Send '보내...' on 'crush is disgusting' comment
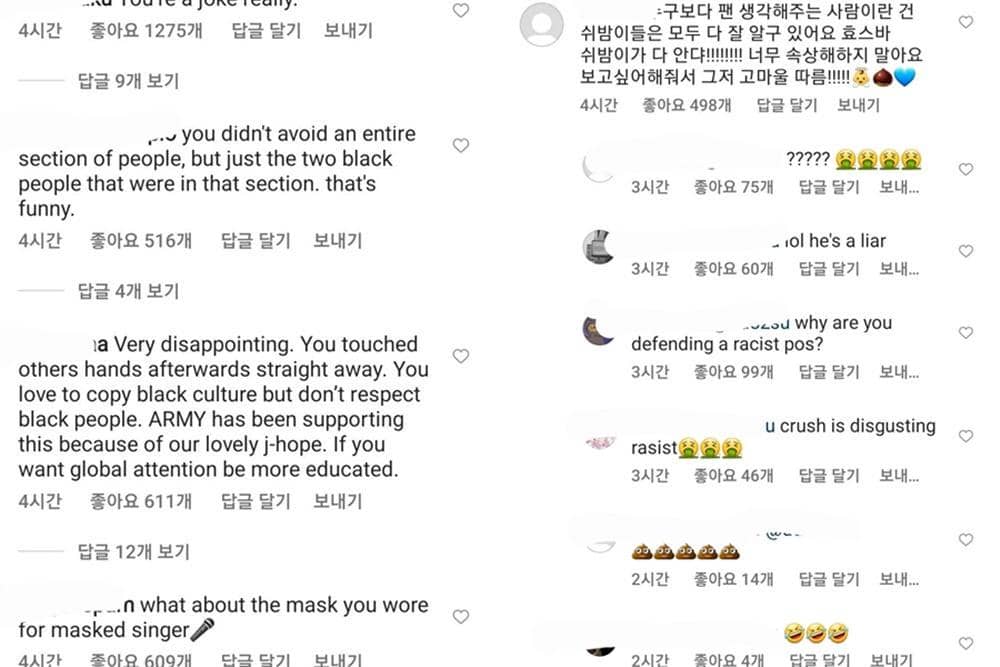 click(x=899, y=476)
